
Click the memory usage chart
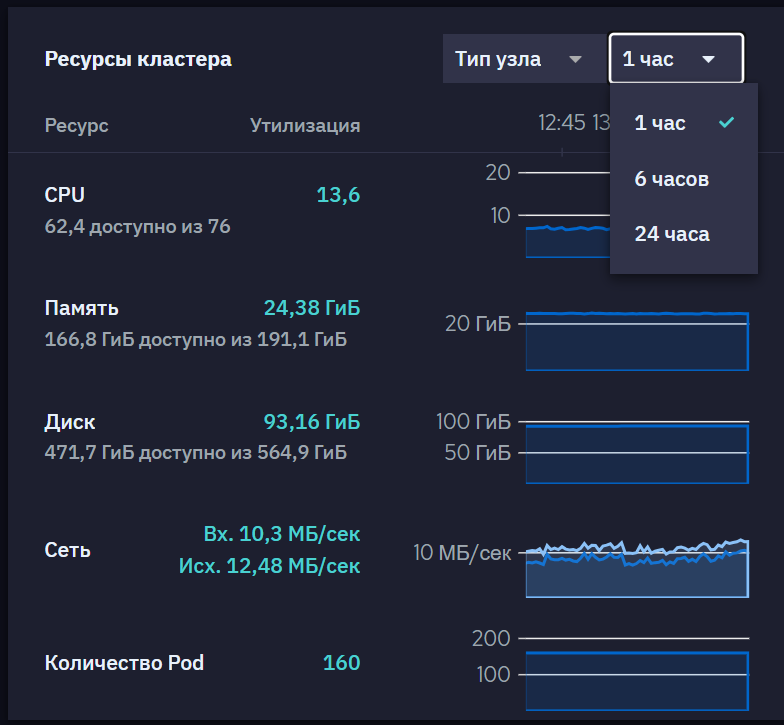[x=637, y=342]
